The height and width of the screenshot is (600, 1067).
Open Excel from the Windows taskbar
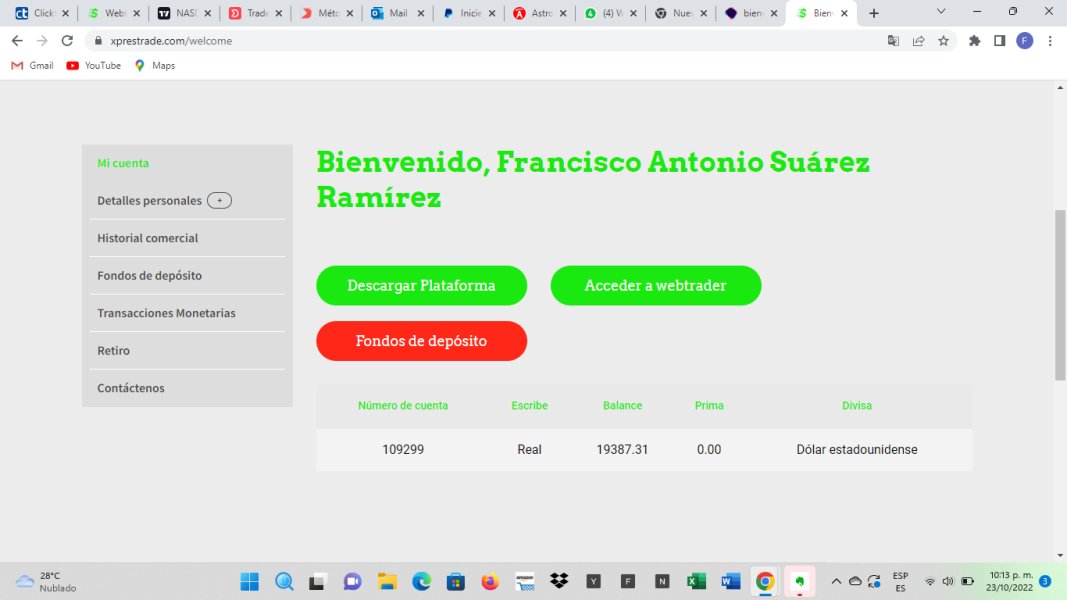pyautogui.click(x=696, y=581)
